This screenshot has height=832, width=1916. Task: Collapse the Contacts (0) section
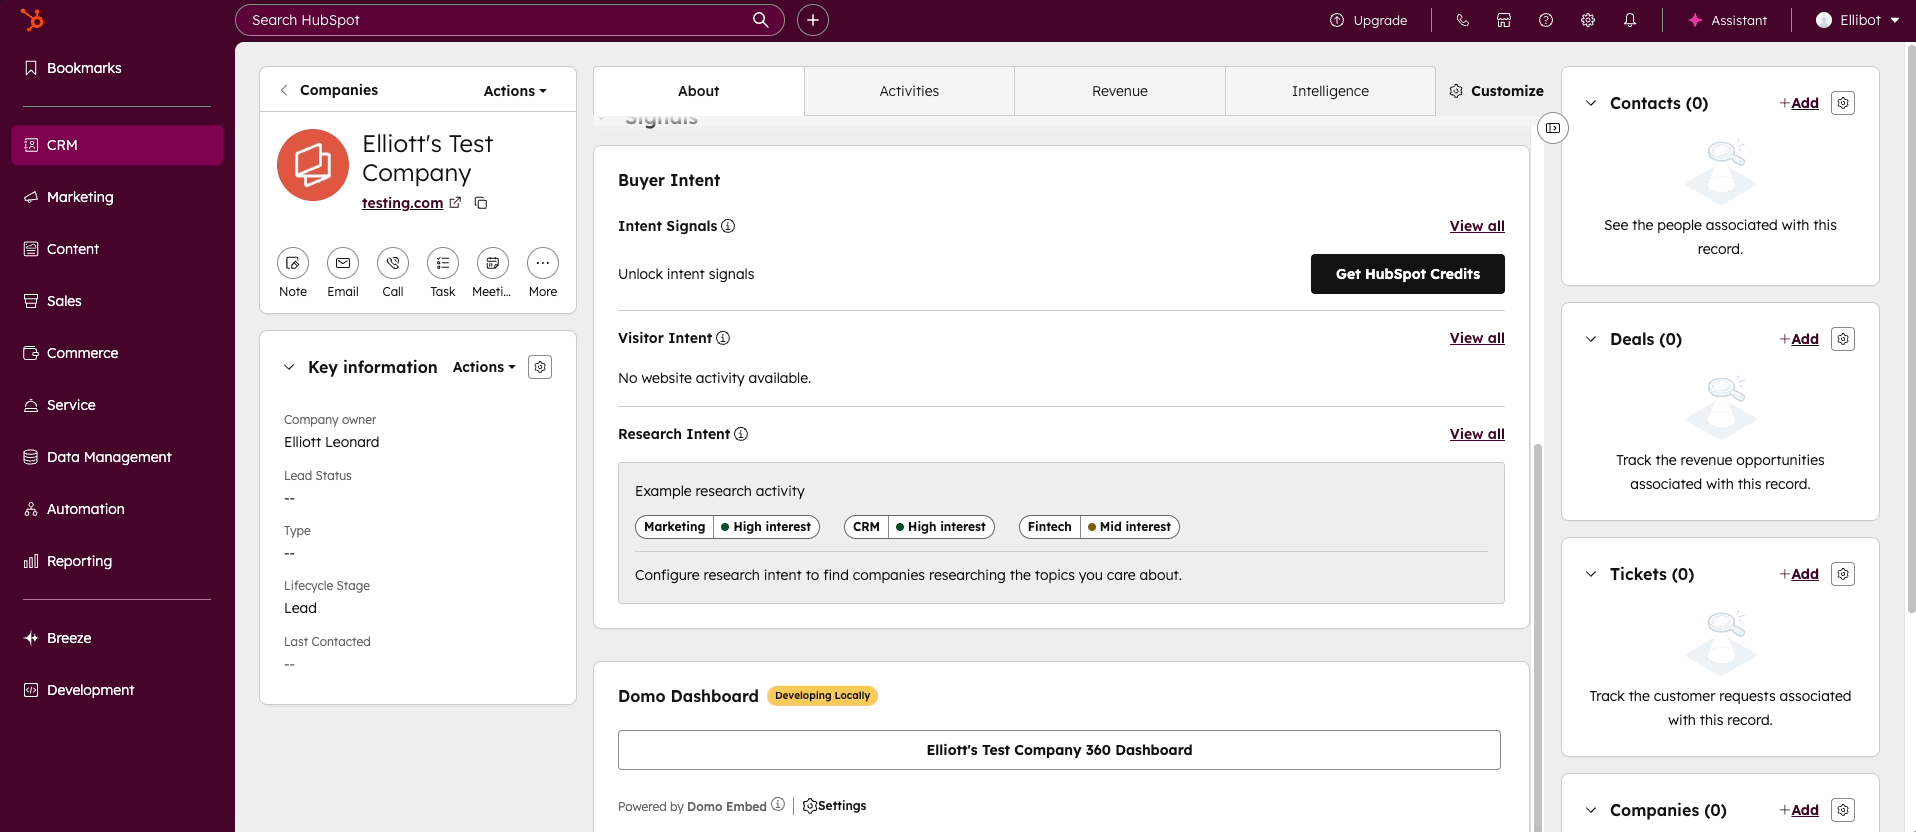[x=1591, y=103]
